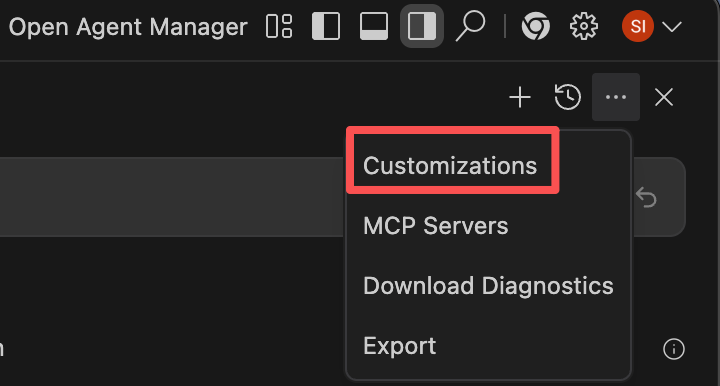Toggle the right secondary sidebar

click(x=422, y=26)
